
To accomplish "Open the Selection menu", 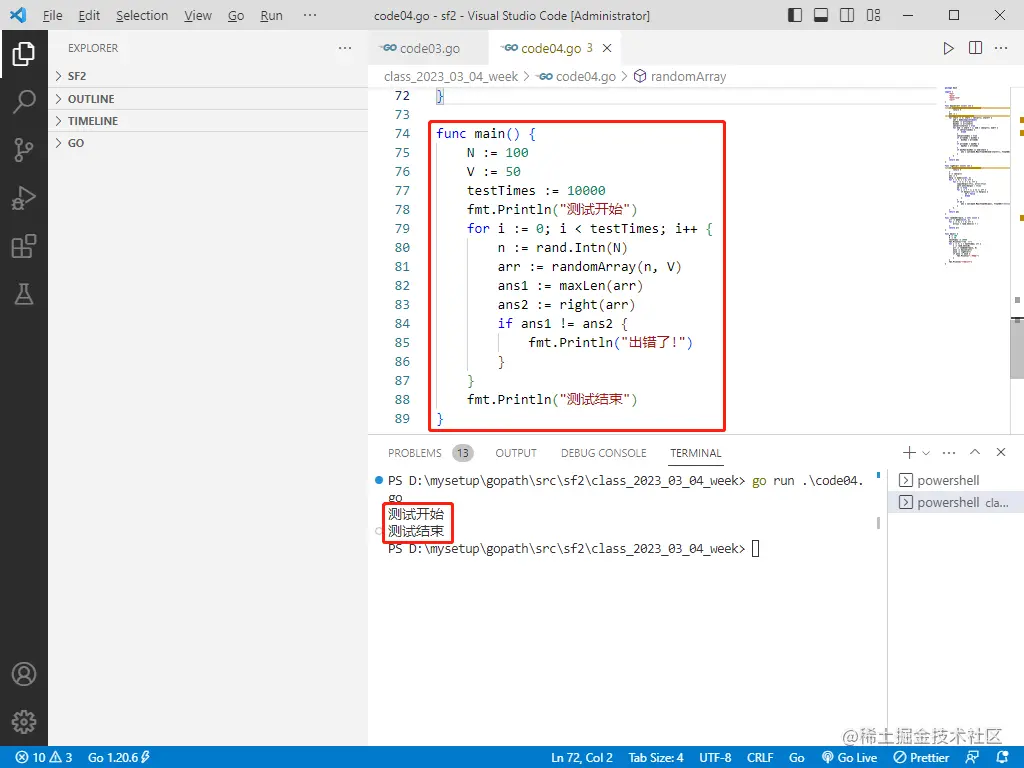I will (x=142, y=15).
